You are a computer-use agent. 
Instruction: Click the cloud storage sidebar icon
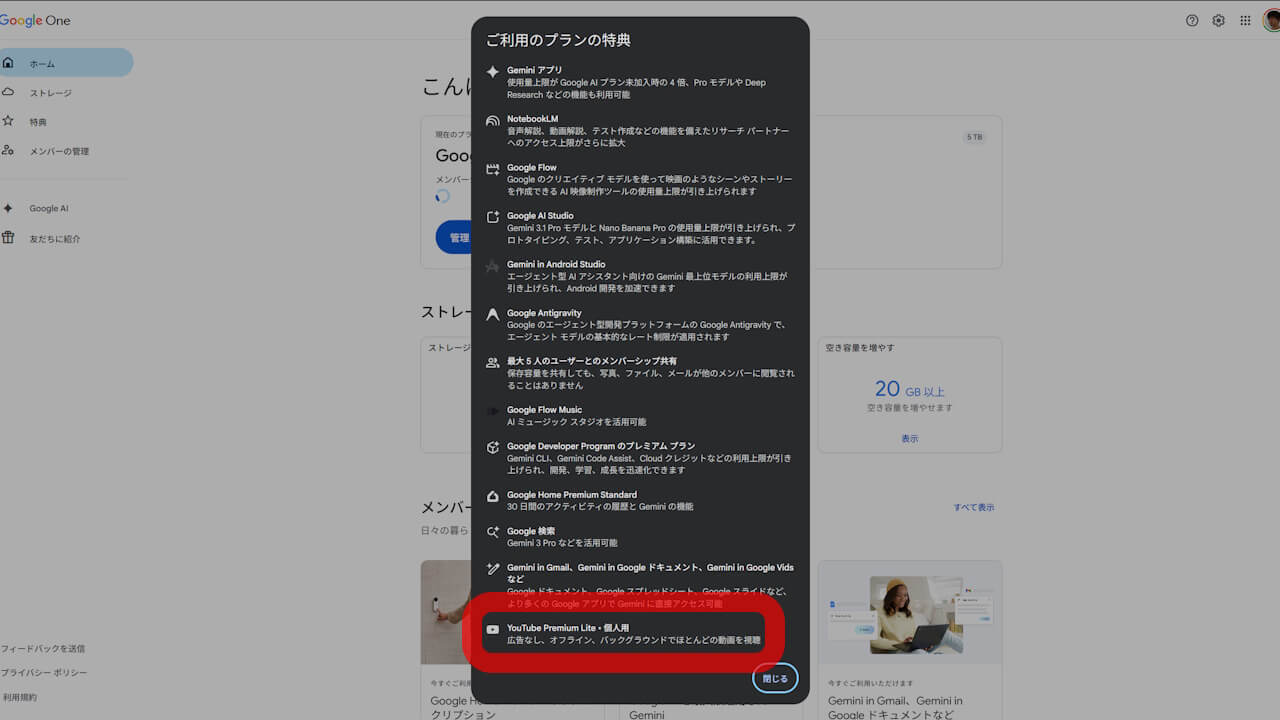(8, 92)
